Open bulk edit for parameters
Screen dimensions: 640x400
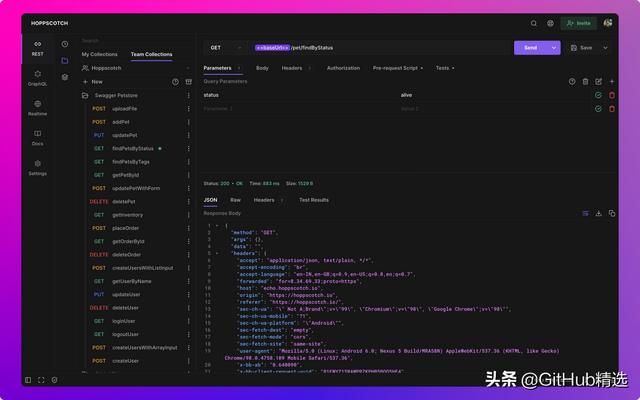point(598,82)
